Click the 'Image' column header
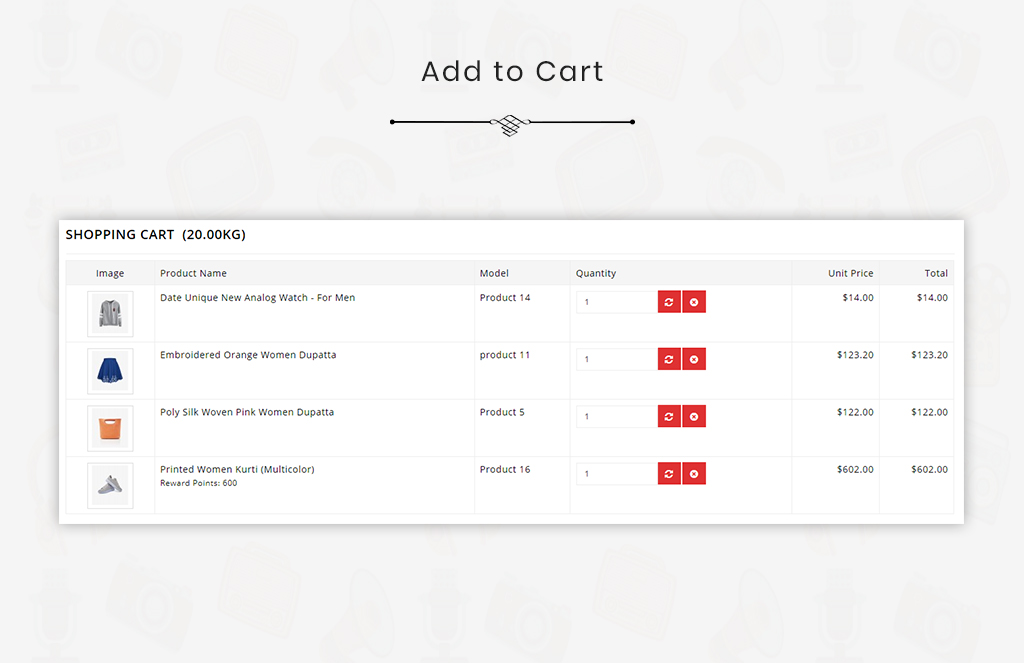Viewport: 1024px width, 663px height. [110, 273]
